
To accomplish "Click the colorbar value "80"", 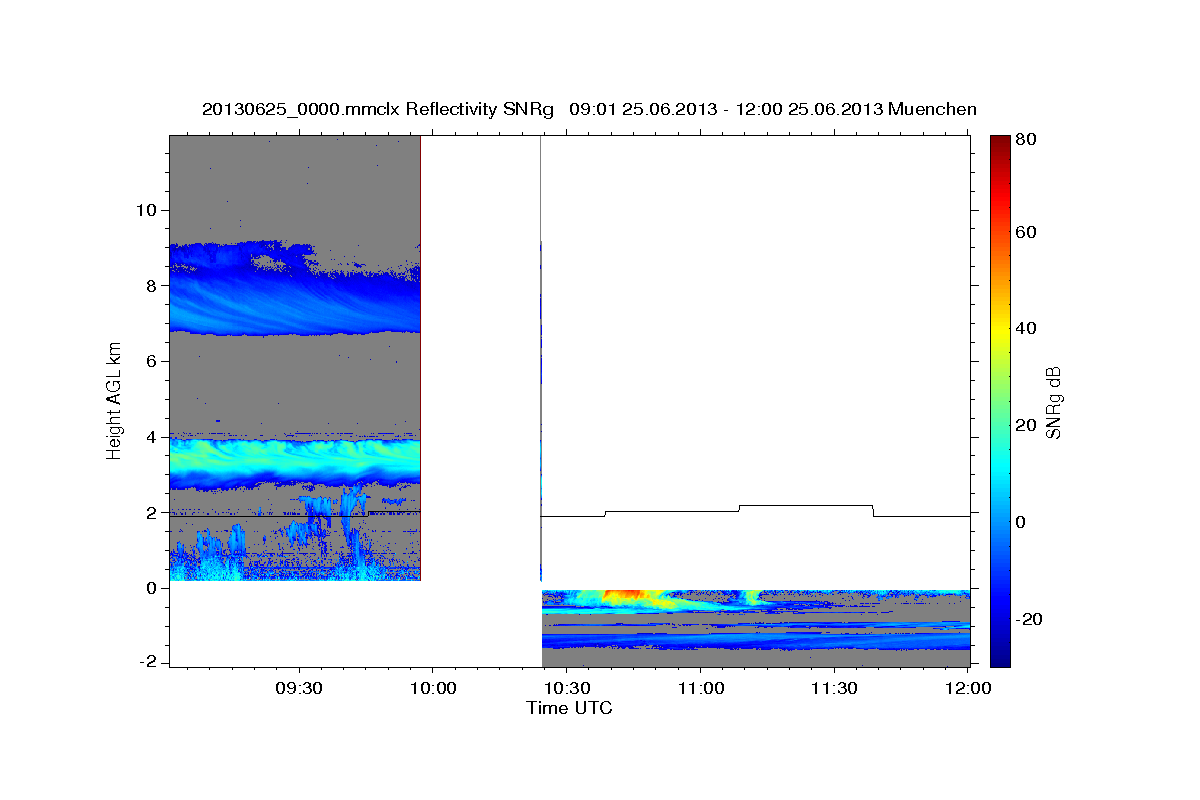I will [1027, 140].
